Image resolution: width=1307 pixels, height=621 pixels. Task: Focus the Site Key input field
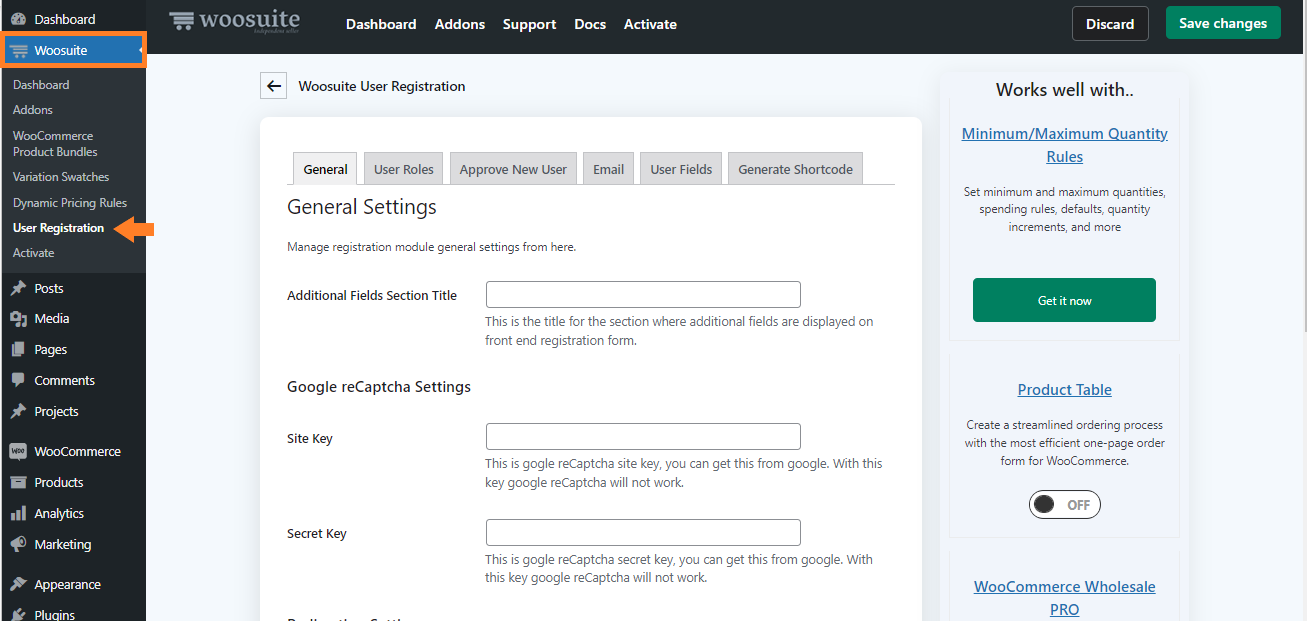point(643,437)
